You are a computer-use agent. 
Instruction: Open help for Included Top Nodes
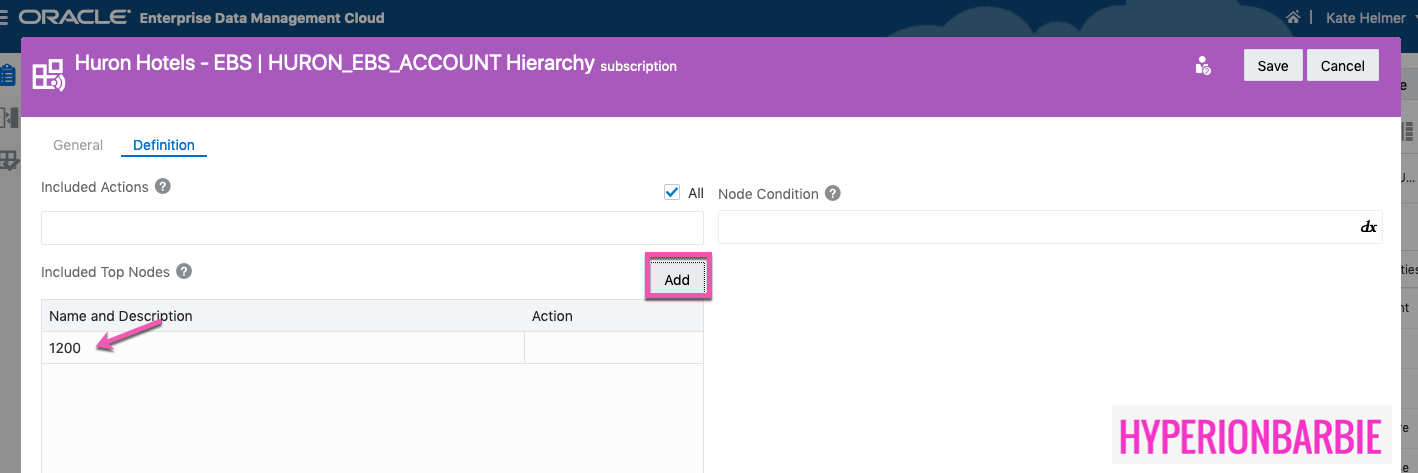click(184, 272)
